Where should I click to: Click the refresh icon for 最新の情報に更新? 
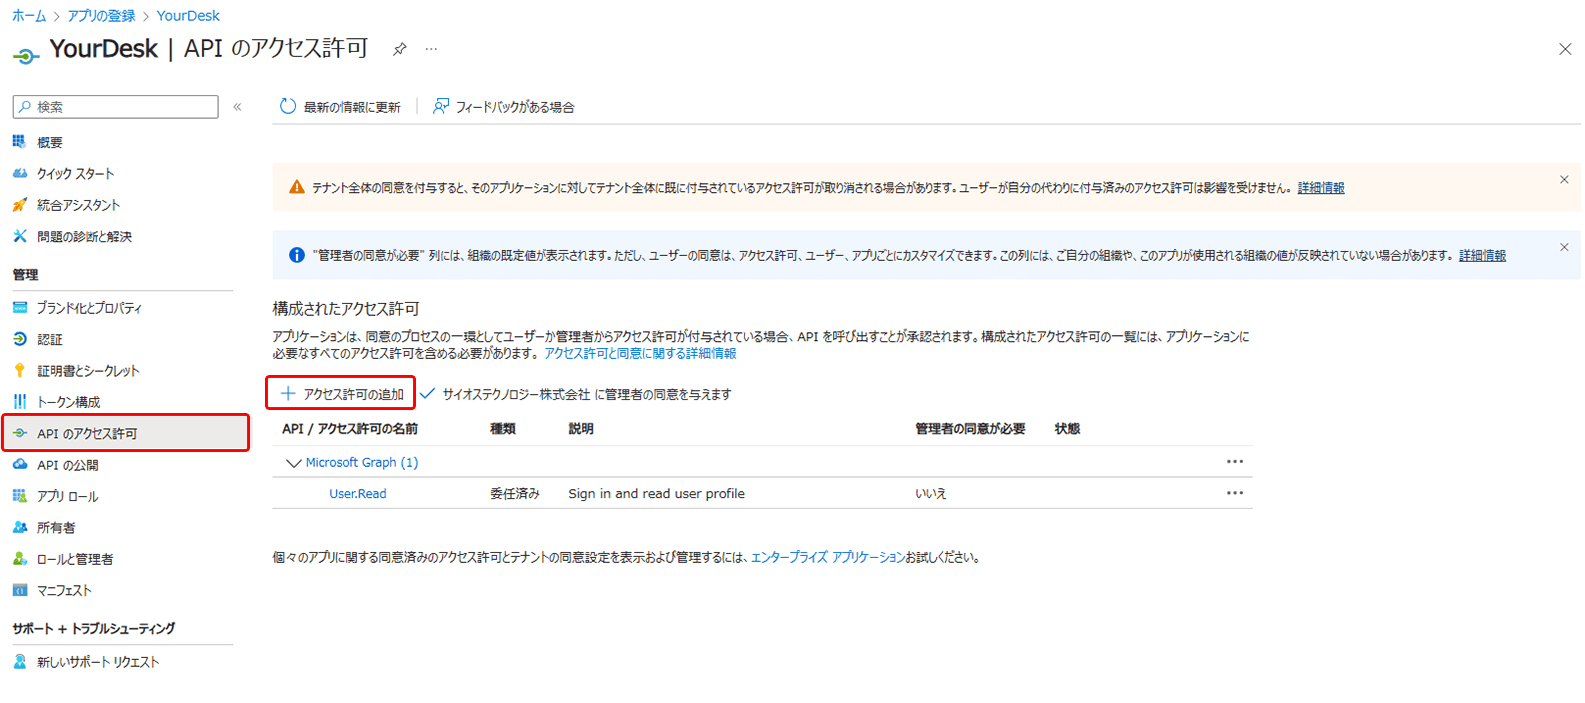point(288,106)
